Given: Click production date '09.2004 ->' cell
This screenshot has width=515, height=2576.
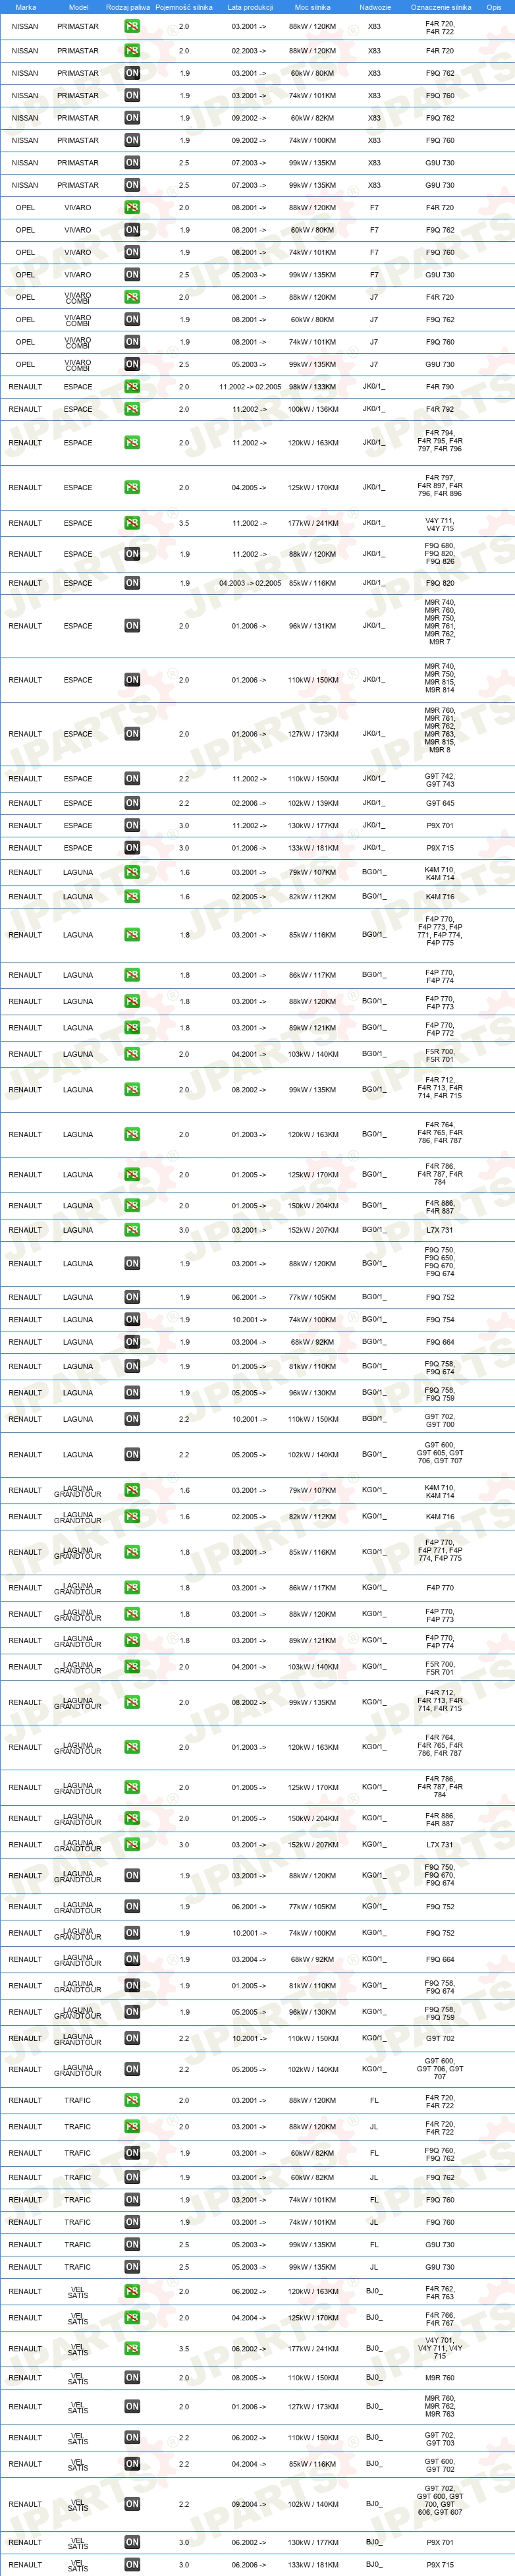Looking at the screenshot, I should pyautogui.click(x=249, y=2504).
